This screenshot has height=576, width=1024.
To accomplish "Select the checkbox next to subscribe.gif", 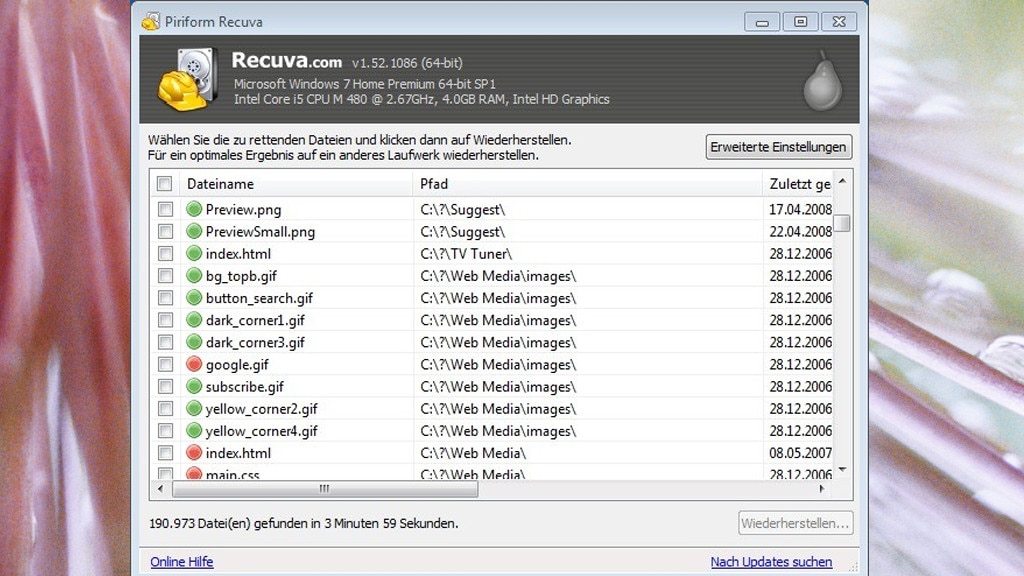I will pos(165,387).
